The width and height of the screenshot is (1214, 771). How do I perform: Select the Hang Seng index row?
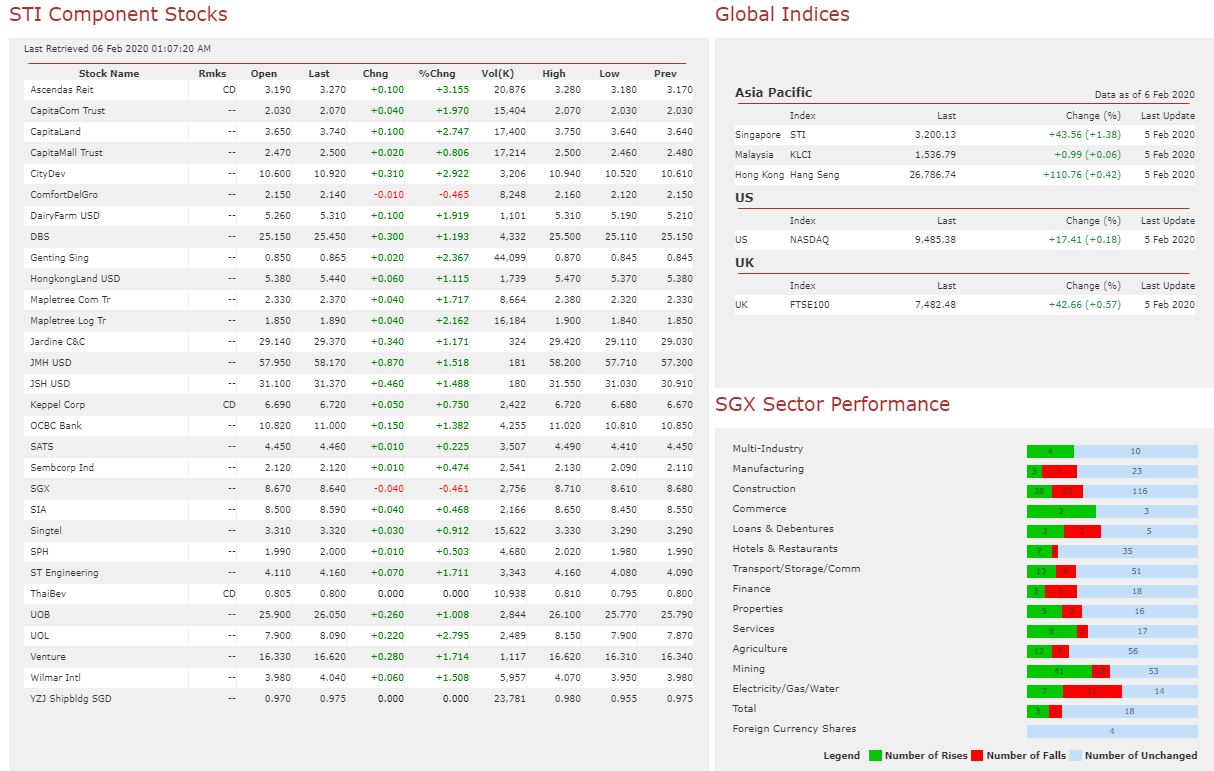(964, 174)
